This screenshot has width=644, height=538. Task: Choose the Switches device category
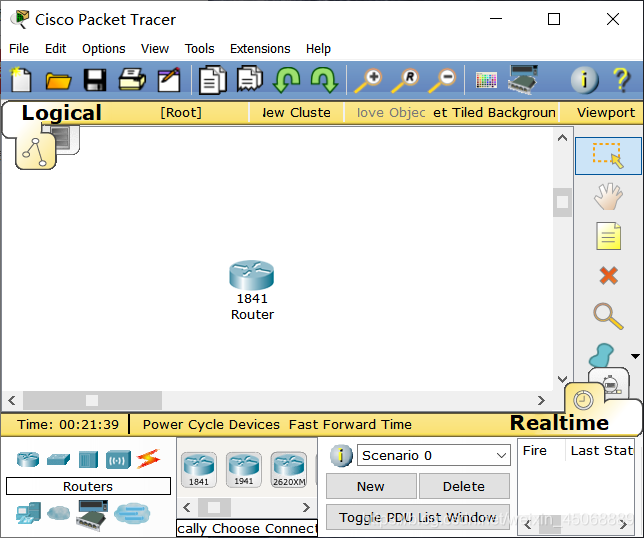tap(58, 459)
